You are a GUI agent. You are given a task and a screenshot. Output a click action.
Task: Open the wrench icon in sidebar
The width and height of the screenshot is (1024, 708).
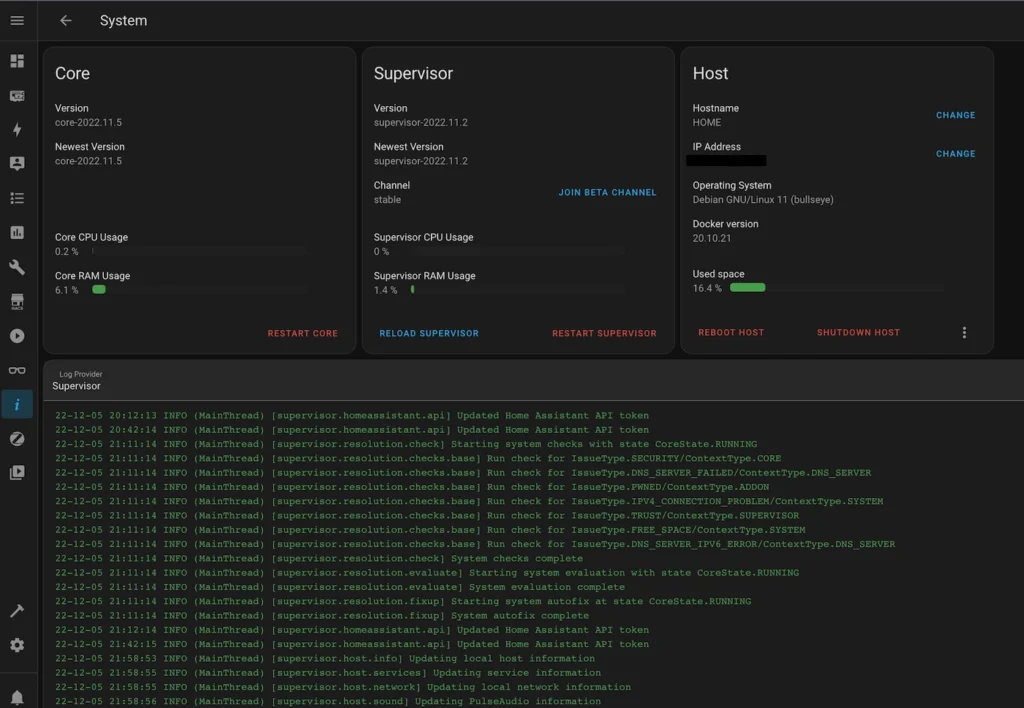[17, 267]
